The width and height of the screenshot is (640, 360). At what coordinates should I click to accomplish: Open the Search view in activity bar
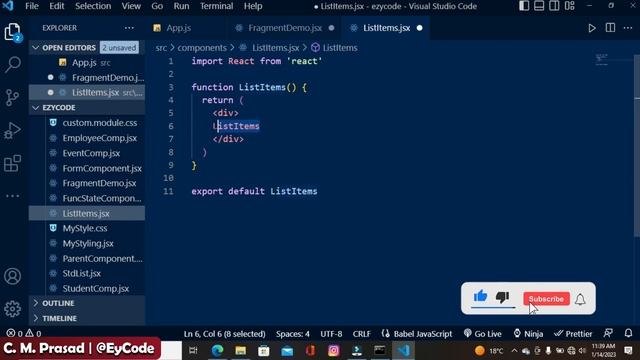(12, 64)
